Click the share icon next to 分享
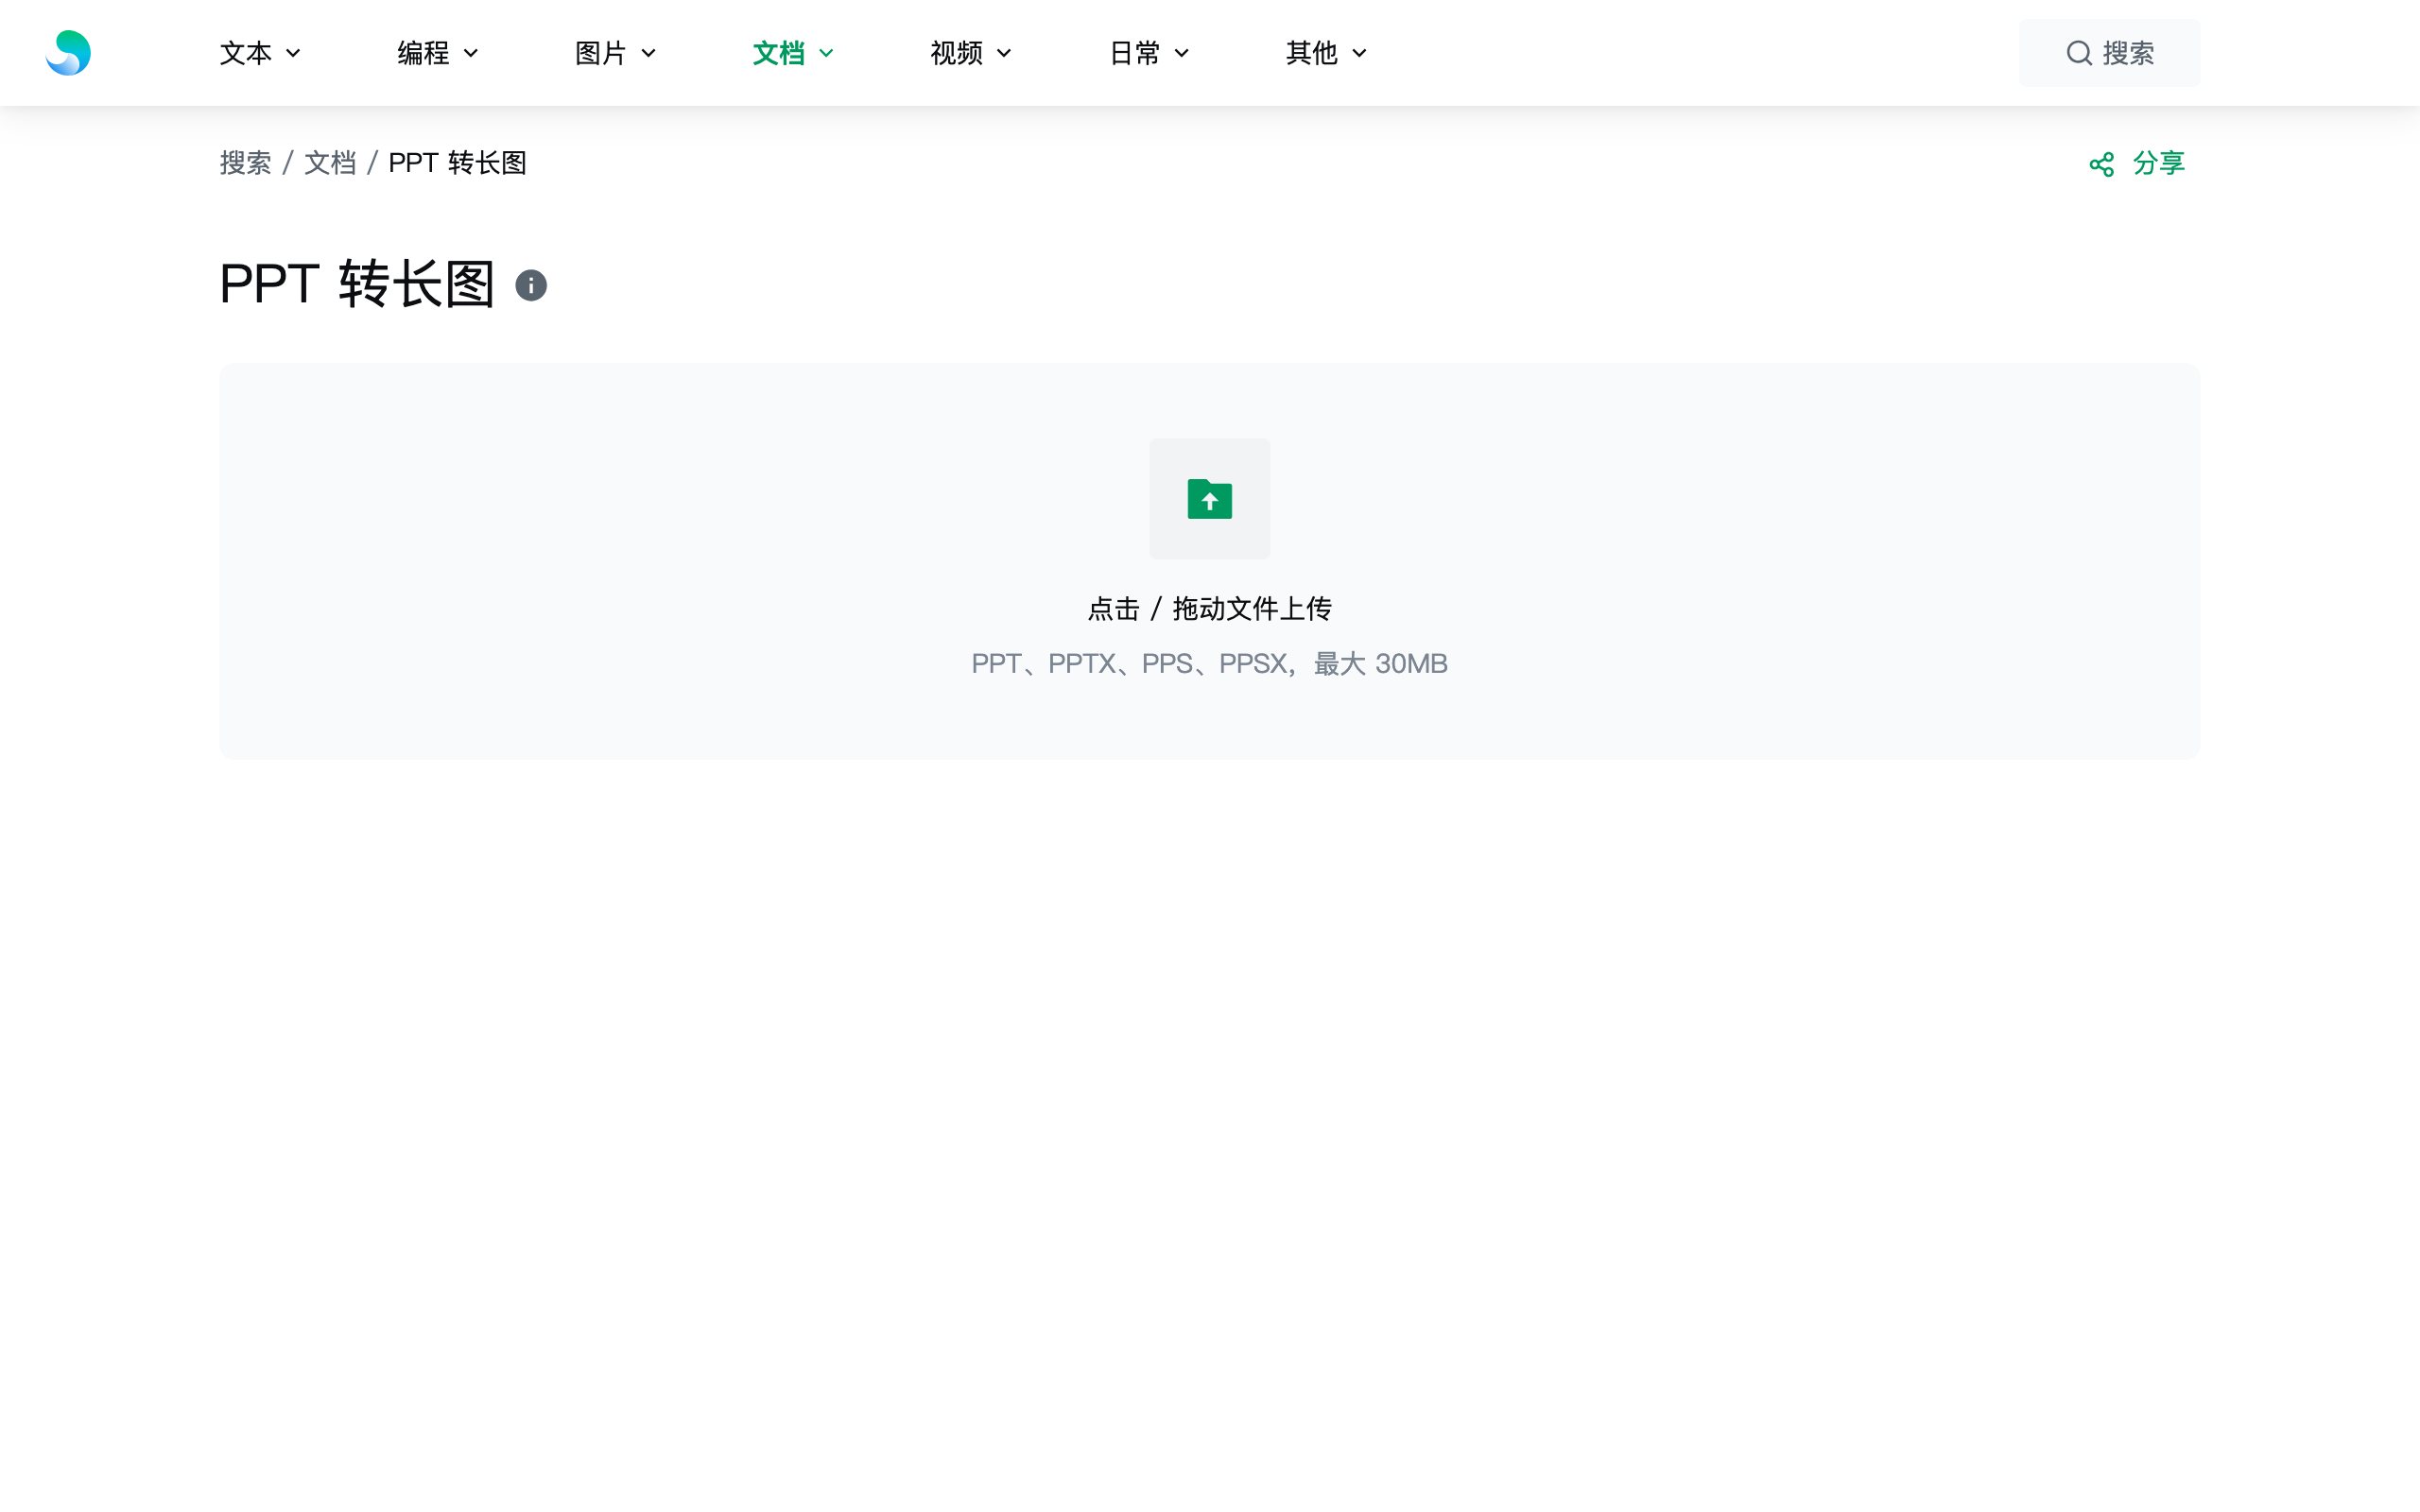This screenshot has width=2420, height=1512. [x=2101, y=164]
